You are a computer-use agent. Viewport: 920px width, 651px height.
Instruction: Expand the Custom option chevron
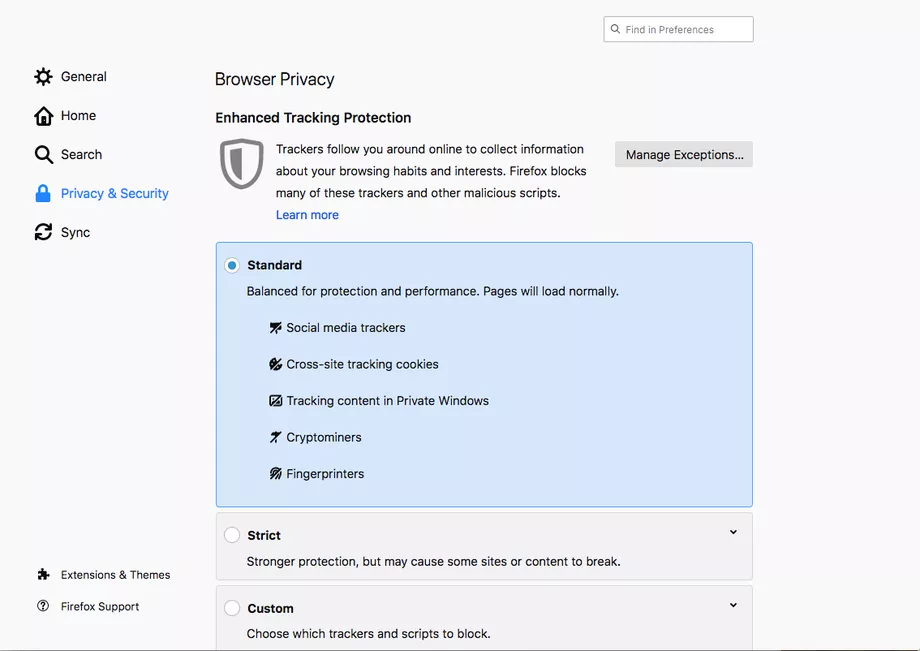(x=733, y=606)
